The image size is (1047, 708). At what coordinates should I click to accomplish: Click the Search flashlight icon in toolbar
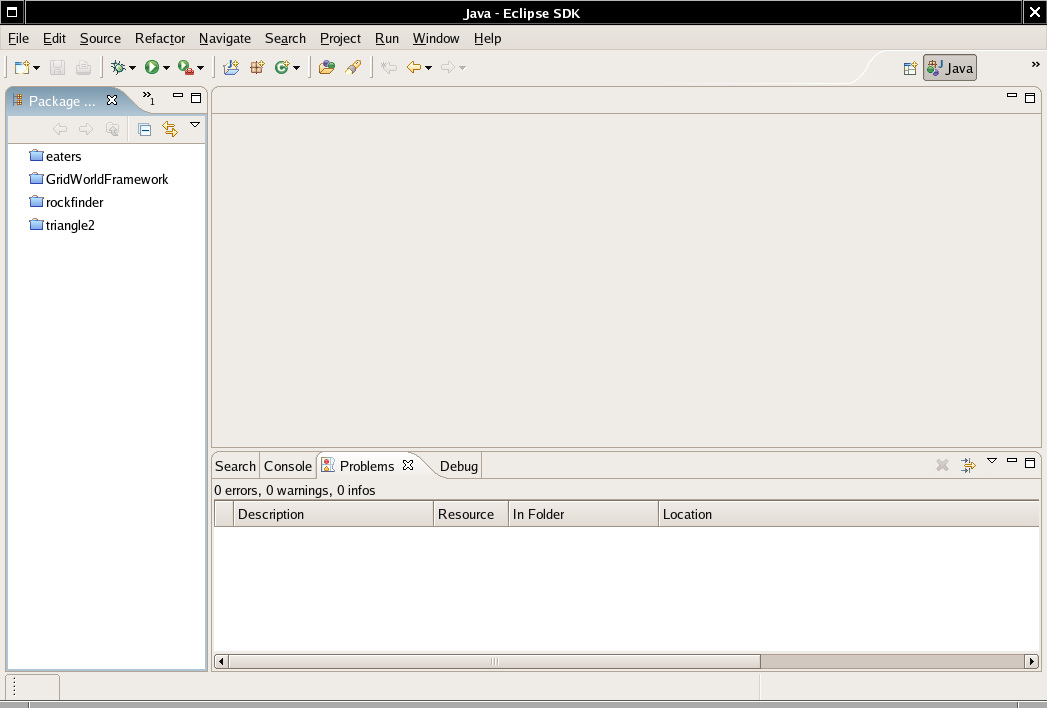pyautogui.click(x=352, y=67)
